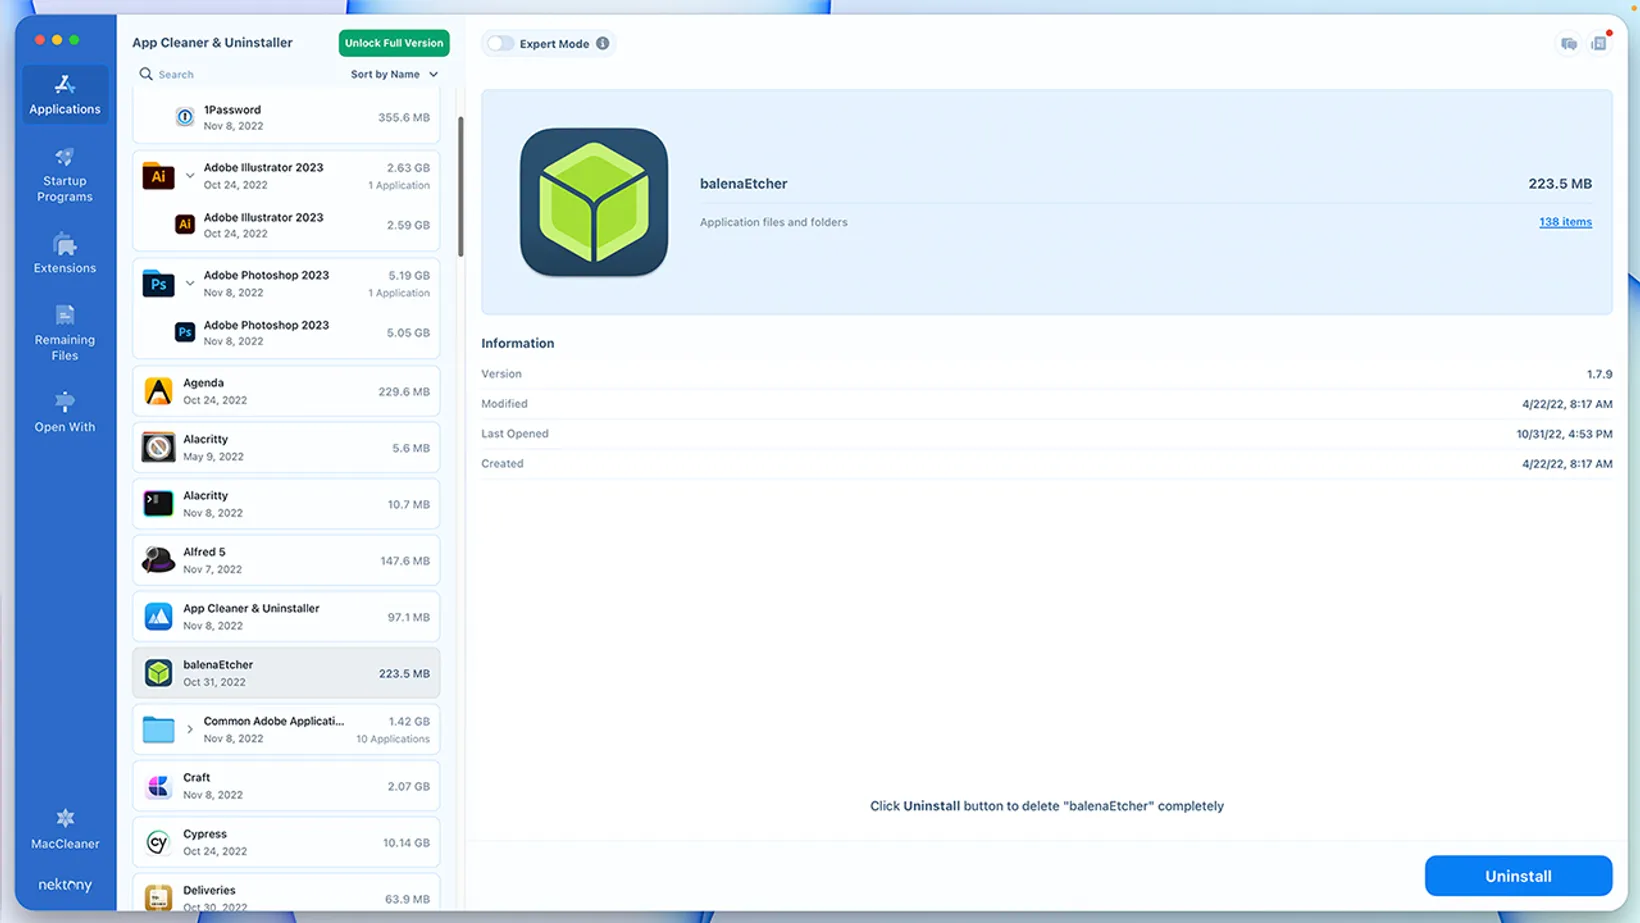Open the news icon with red badge

[x=1599, y=43]
